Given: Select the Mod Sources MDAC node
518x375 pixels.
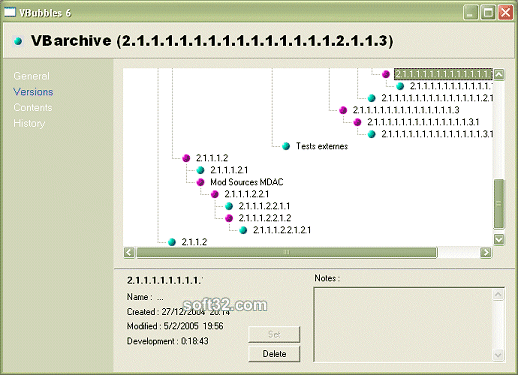Looking at the screenshot, I should pyautogui.click(x=247, y=182).
